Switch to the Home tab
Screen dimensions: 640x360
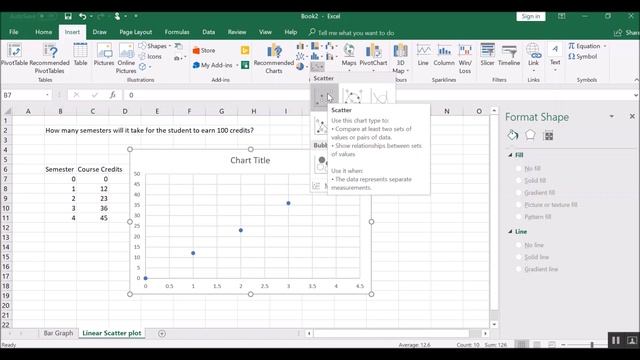point(43,32)
